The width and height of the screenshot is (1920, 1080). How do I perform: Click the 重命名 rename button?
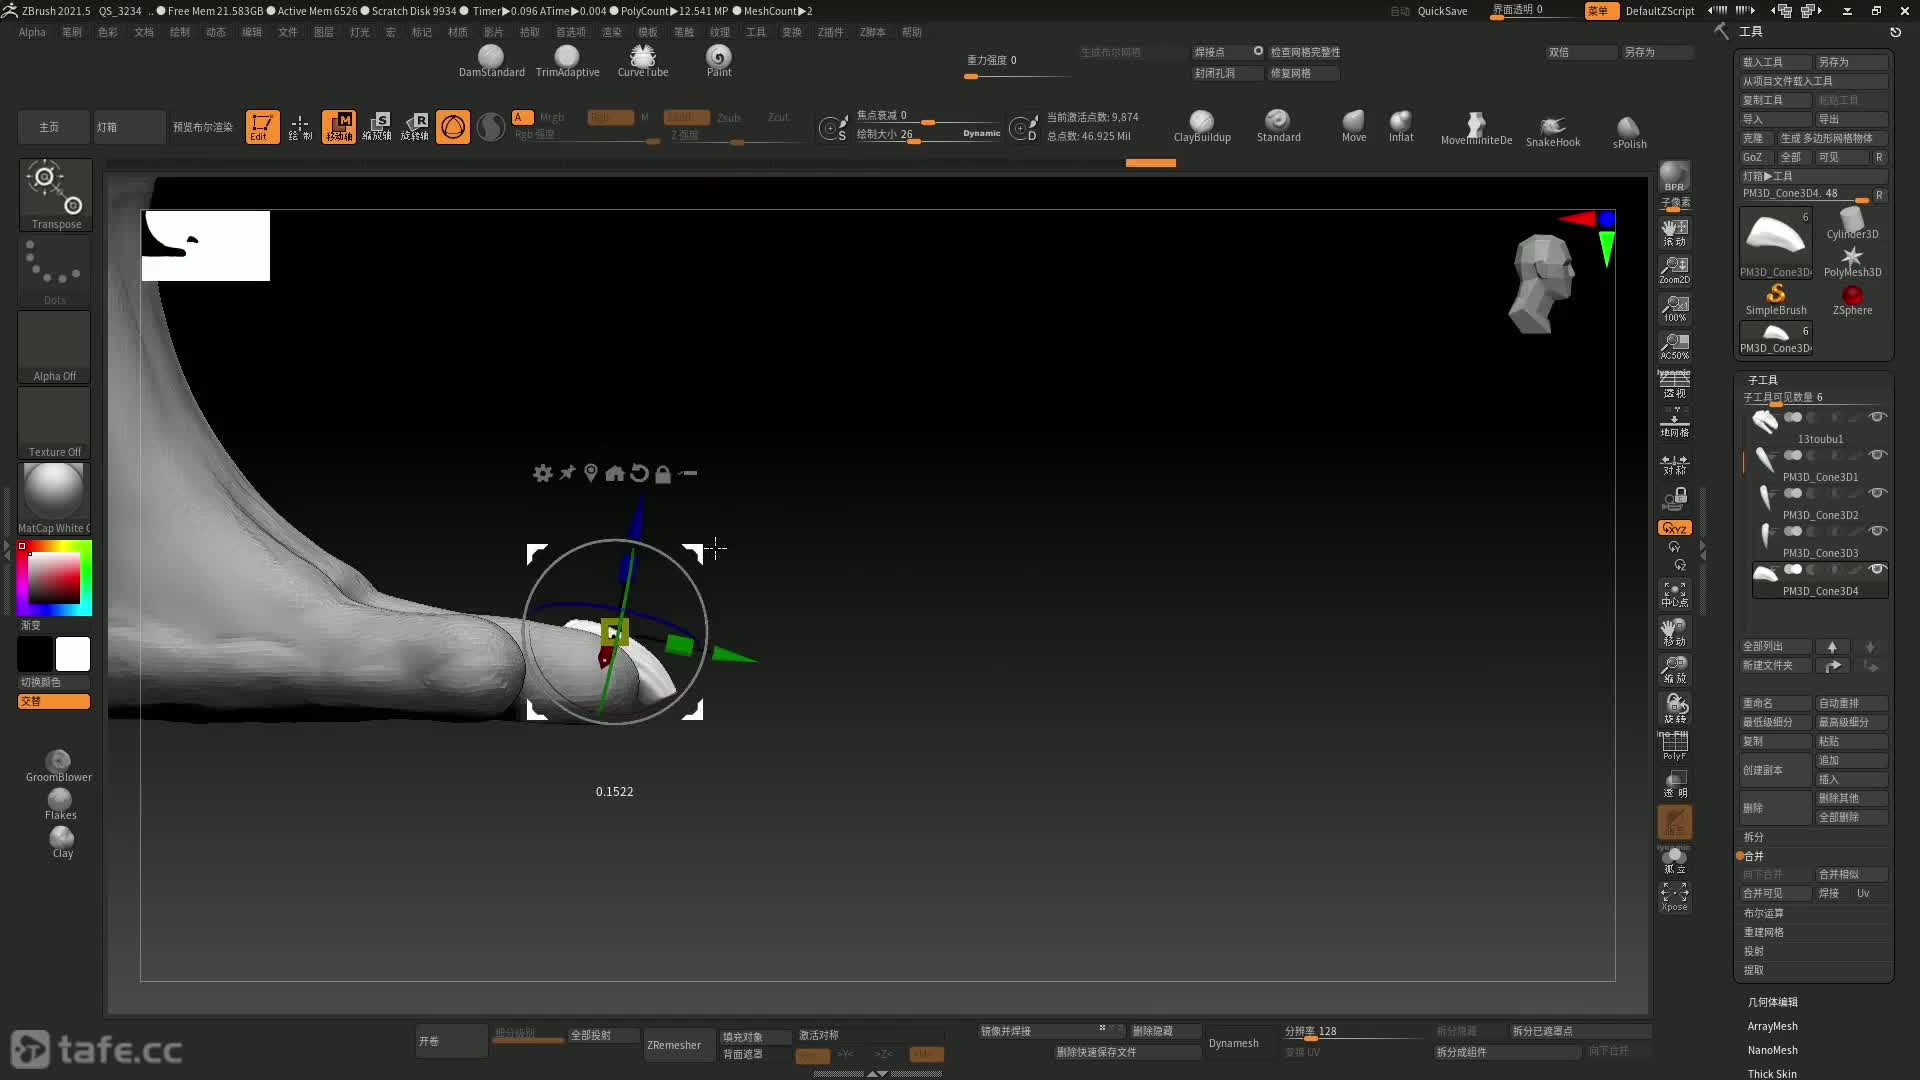click(1776, 703)
